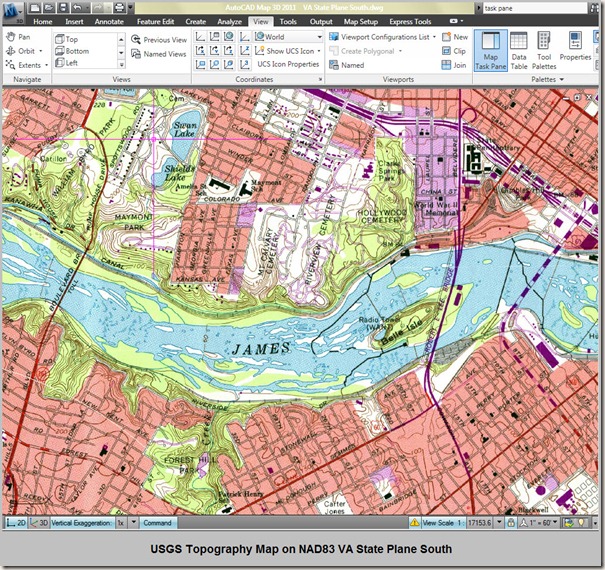The image size is (605, 570).
Task: Click the task pane search input field
Action: [x=535, y=8]
